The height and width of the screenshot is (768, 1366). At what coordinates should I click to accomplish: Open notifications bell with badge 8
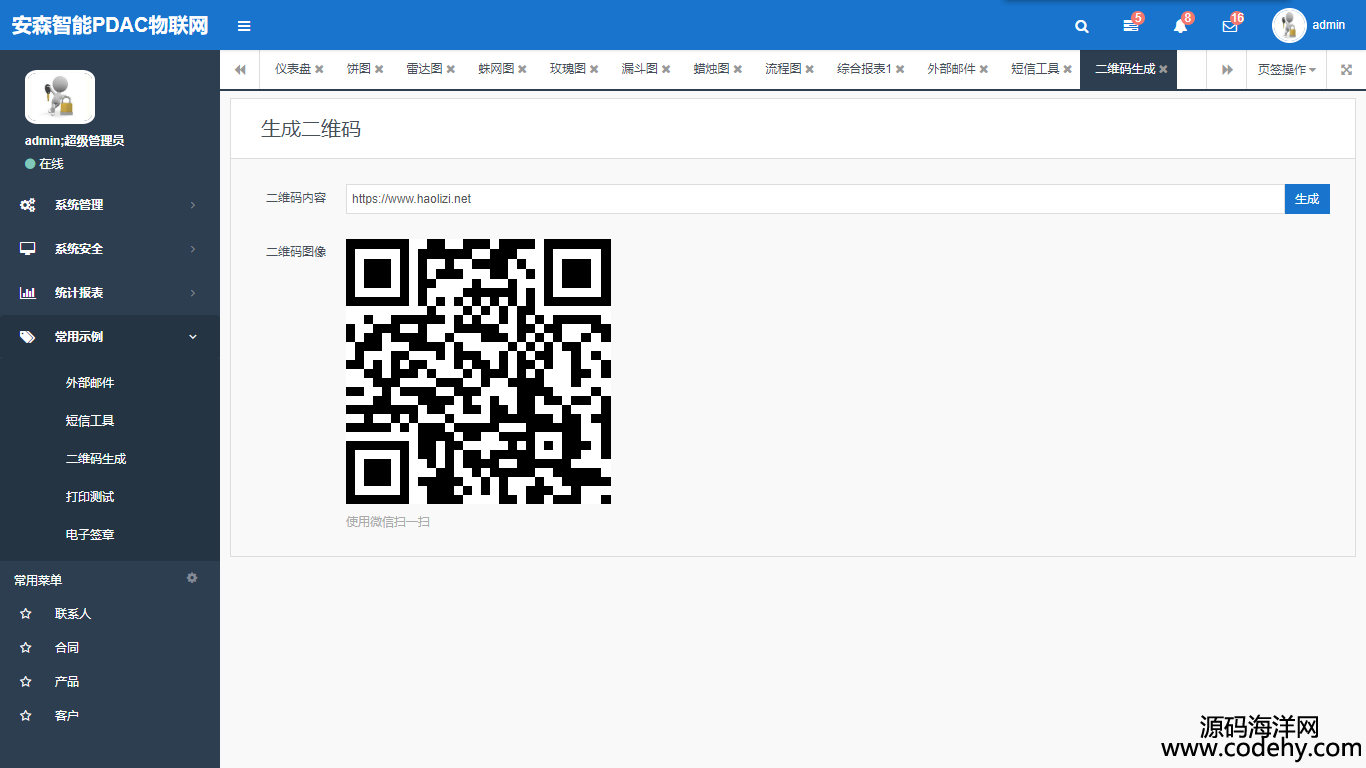tap(1181, 25)
